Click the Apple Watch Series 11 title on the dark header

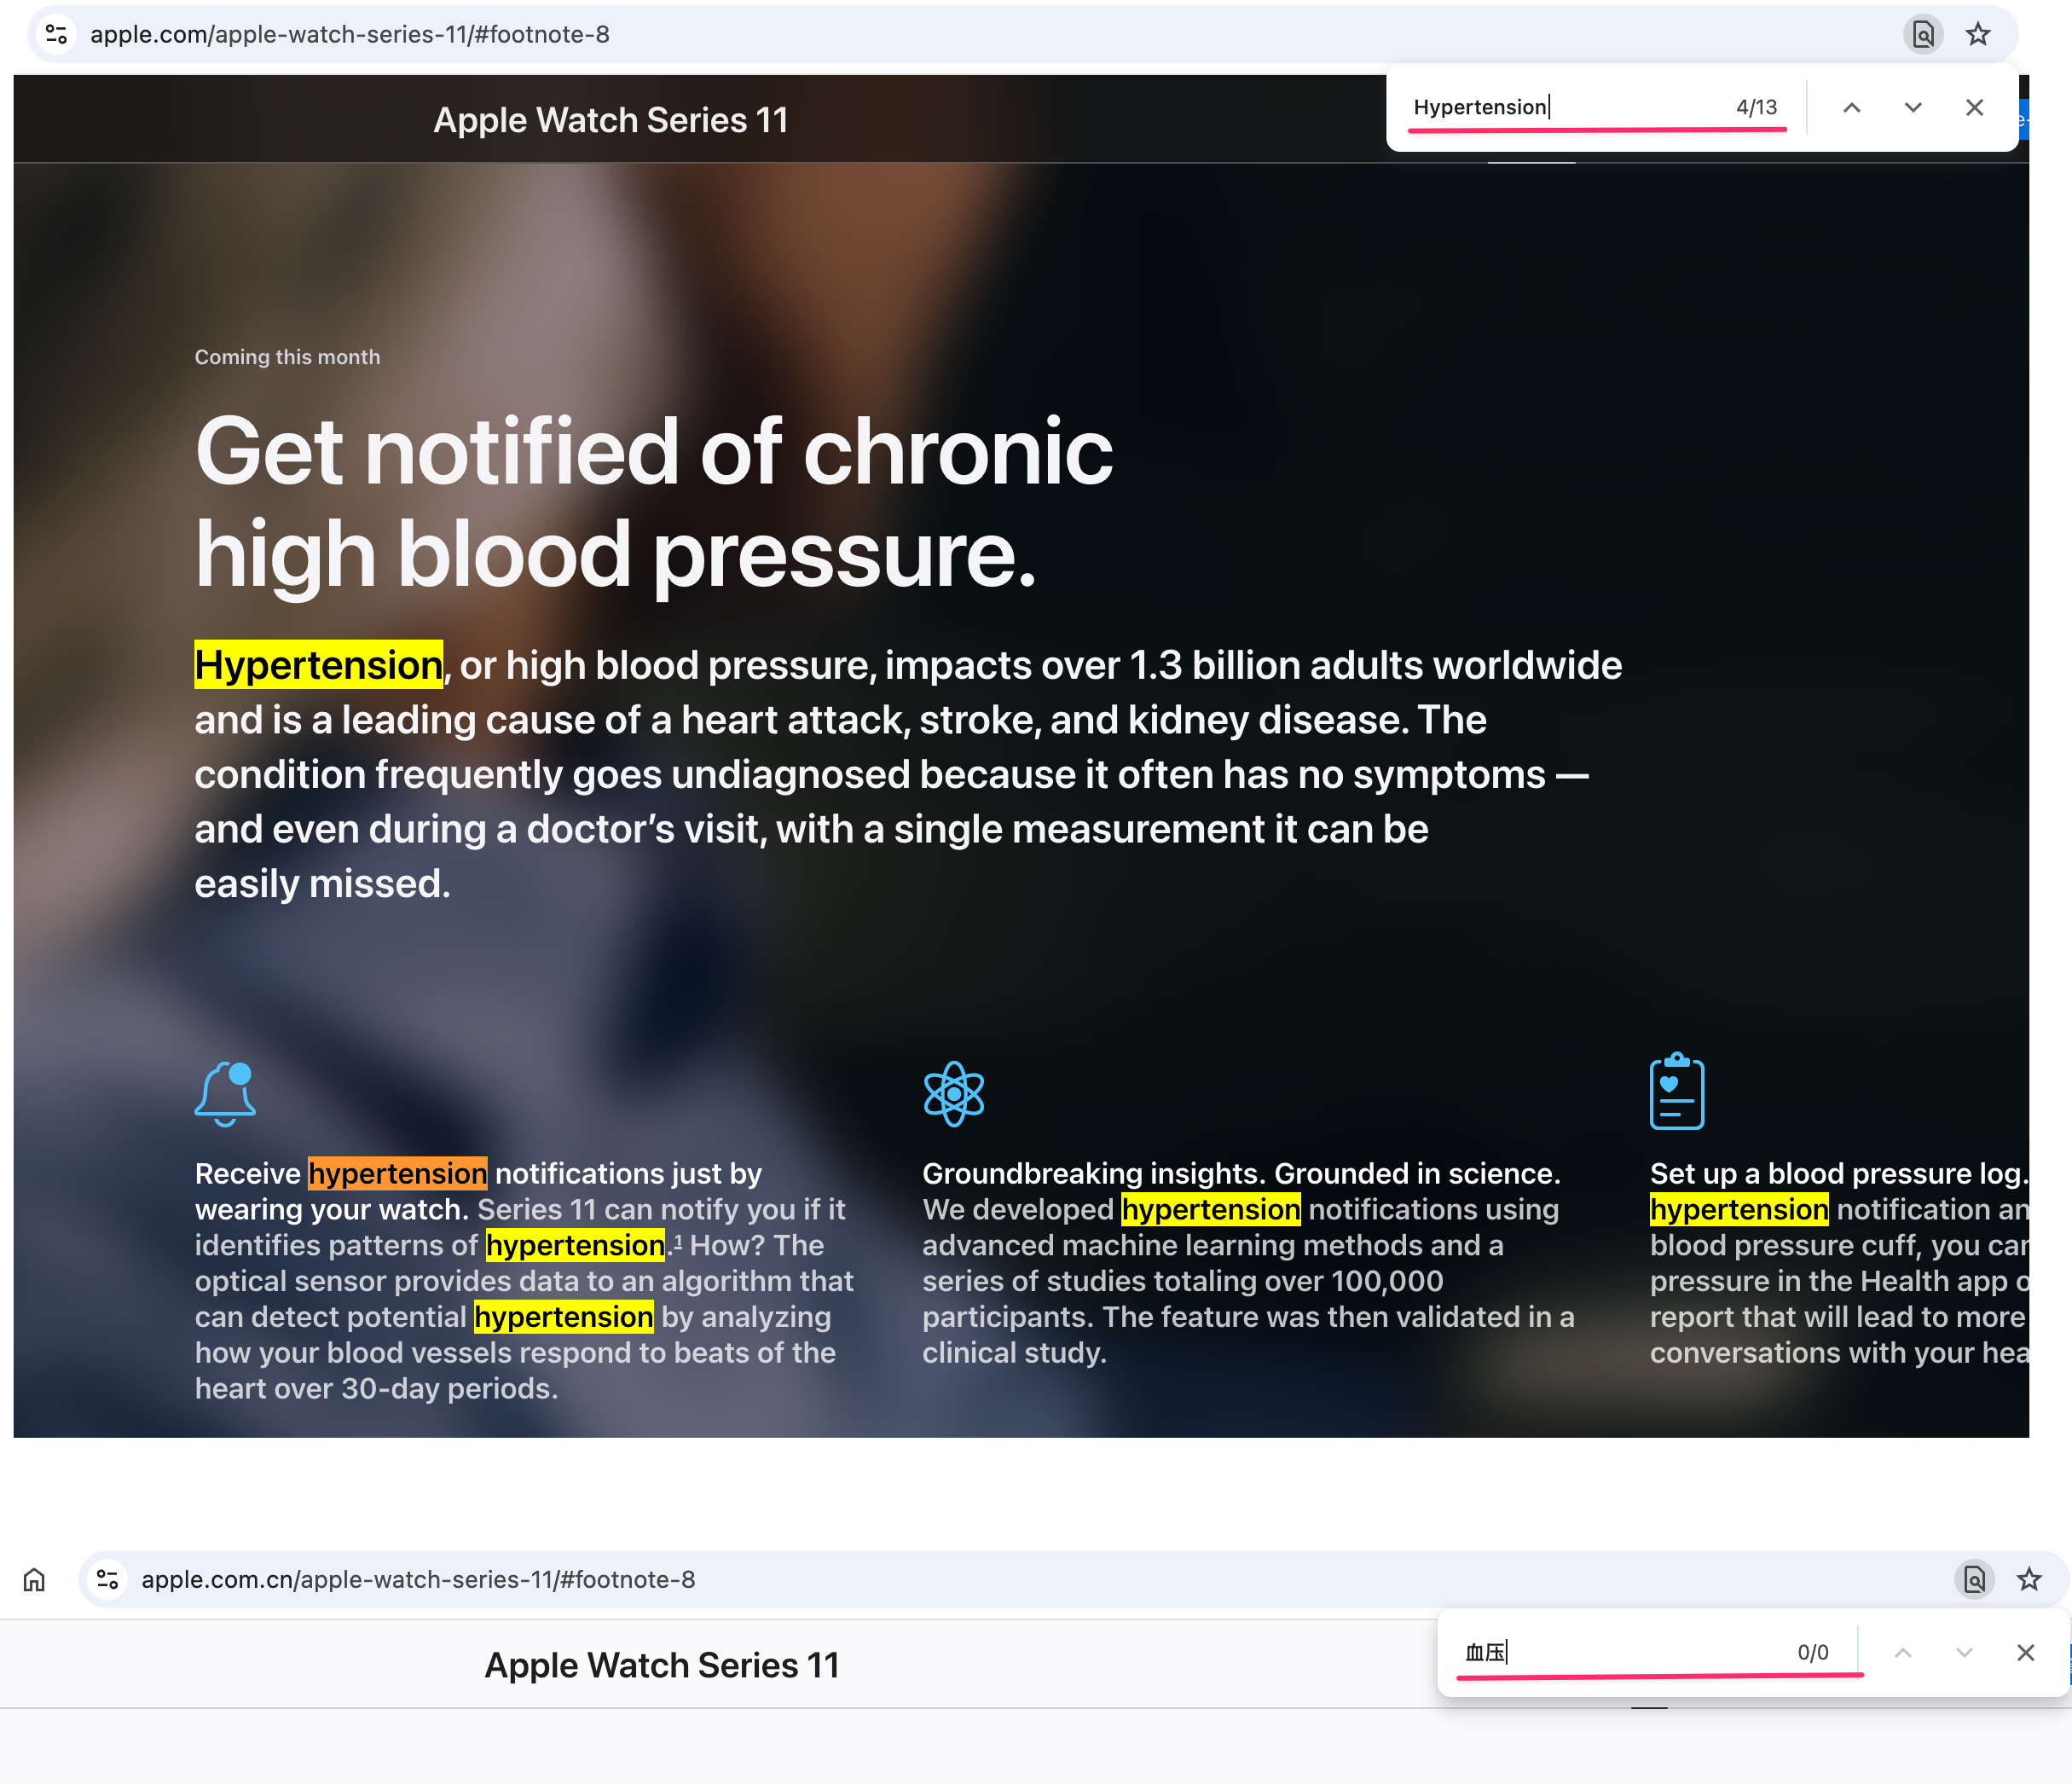pos(610,120)
